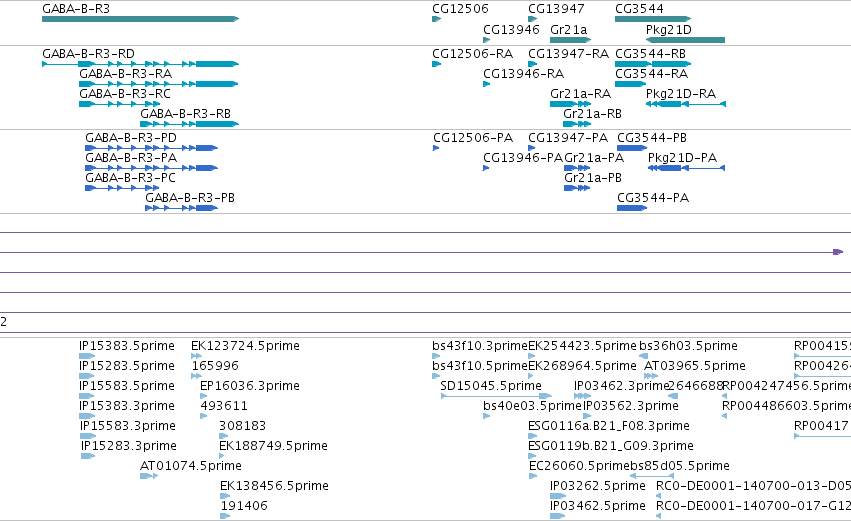
Task: Click the IP15283.5prime feature label
Action: click(127, 366)
